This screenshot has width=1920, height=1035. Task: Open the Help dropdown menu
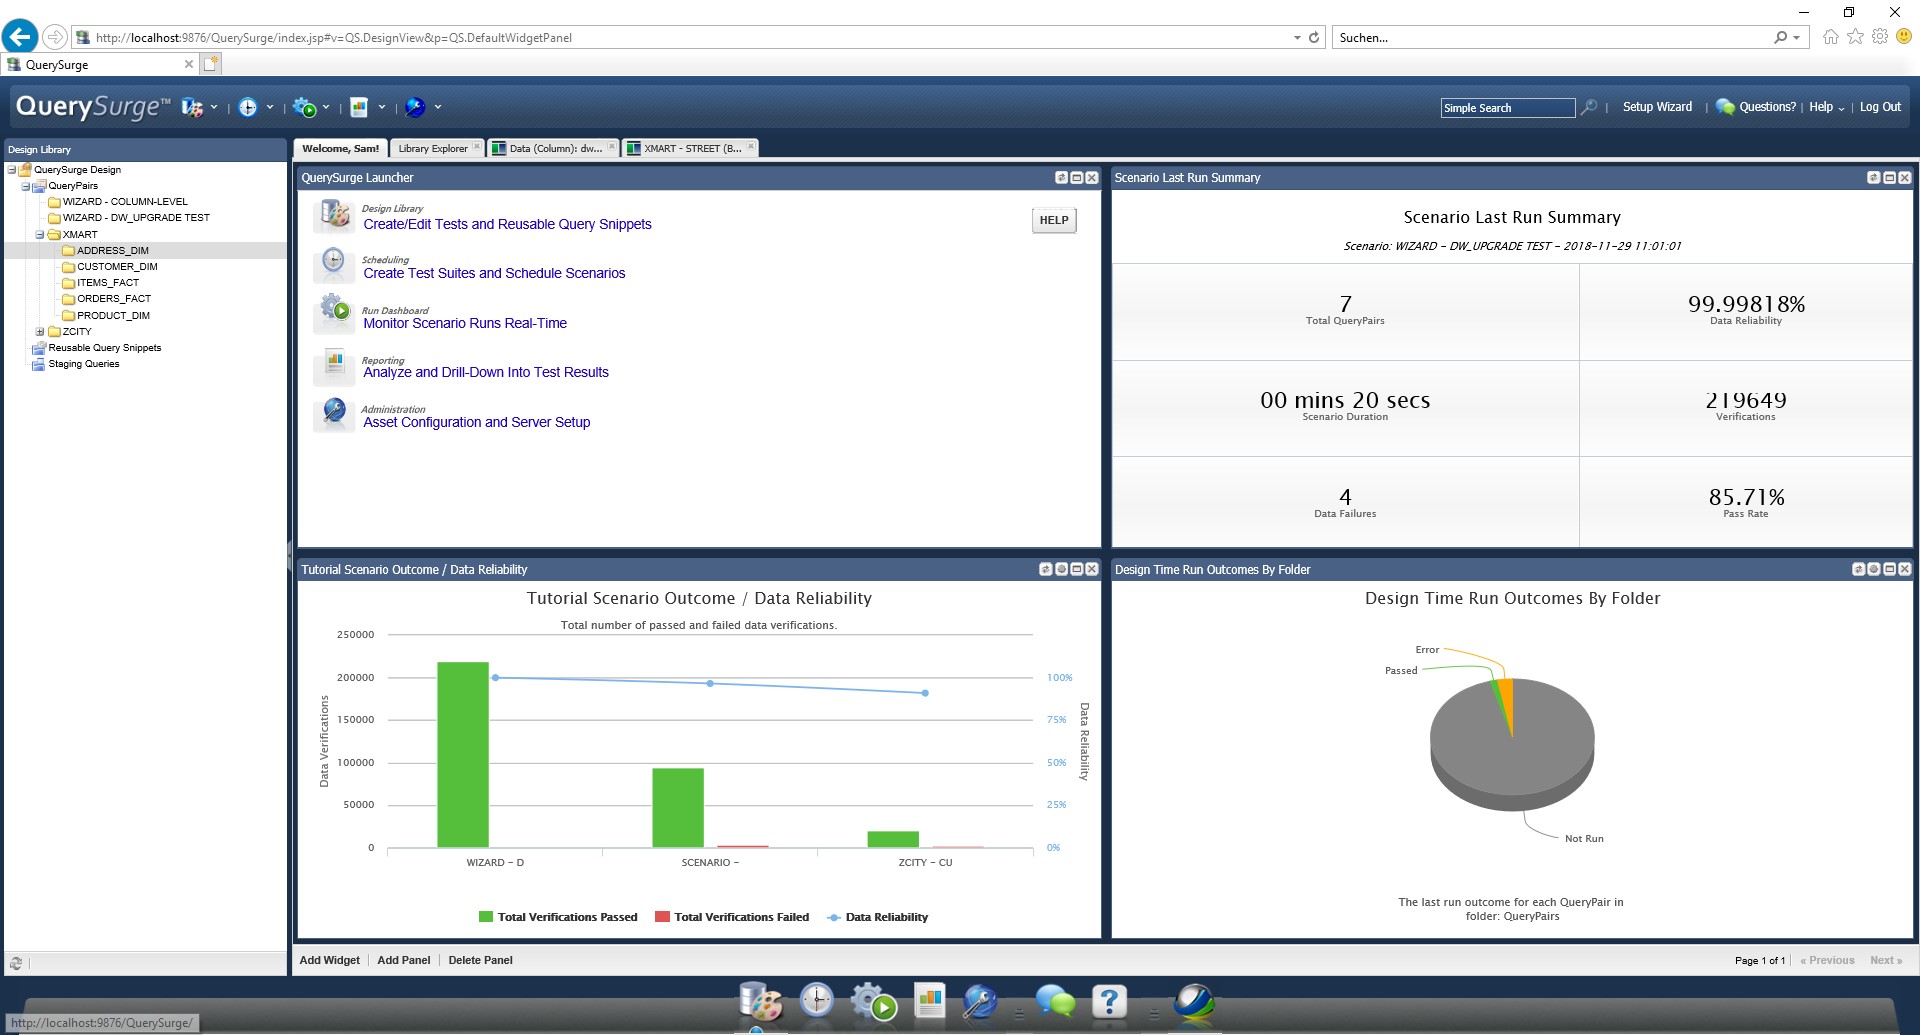[x=1827, y=107]
